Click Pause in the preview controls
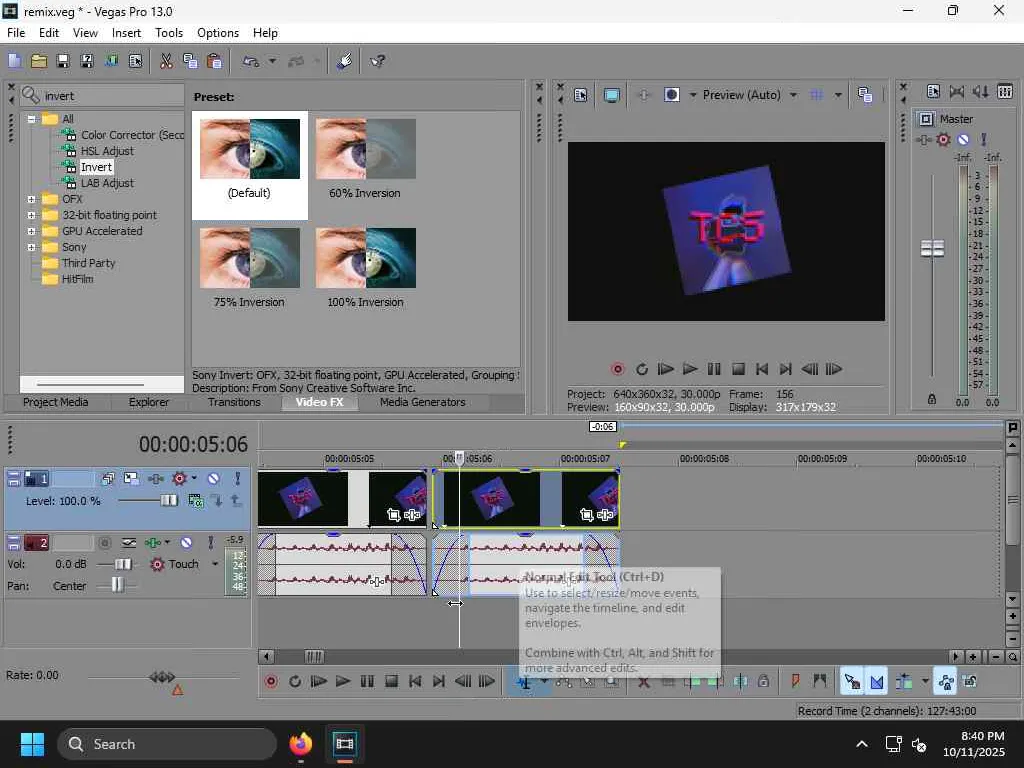This screenshot has width=1024, height=768. (714, 370)
